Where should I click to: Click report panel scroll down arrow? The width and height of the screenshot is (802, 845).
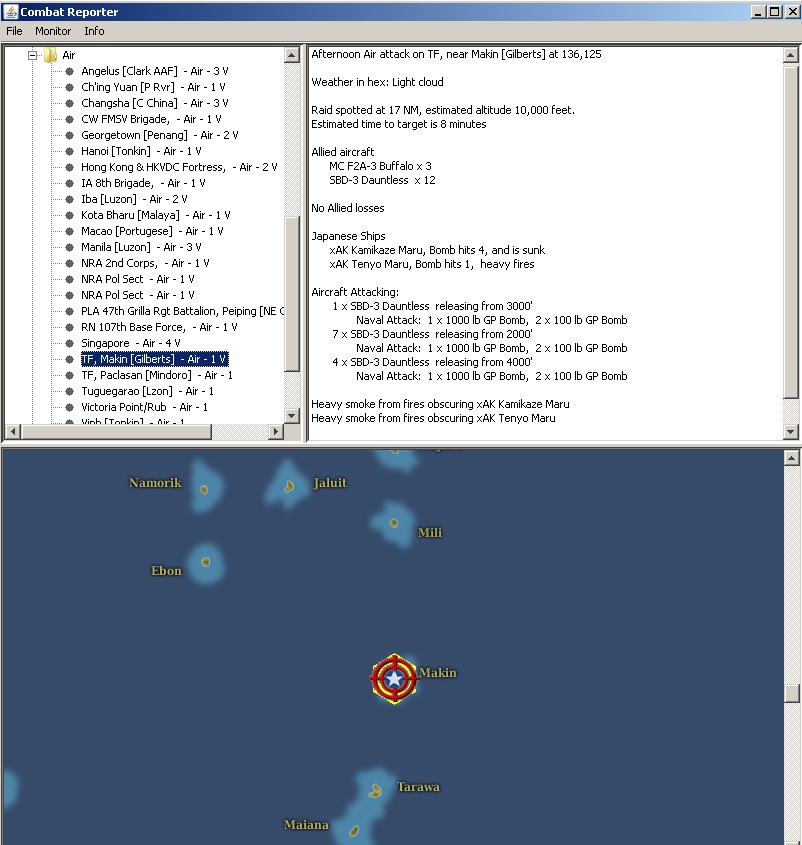point(791,431)
